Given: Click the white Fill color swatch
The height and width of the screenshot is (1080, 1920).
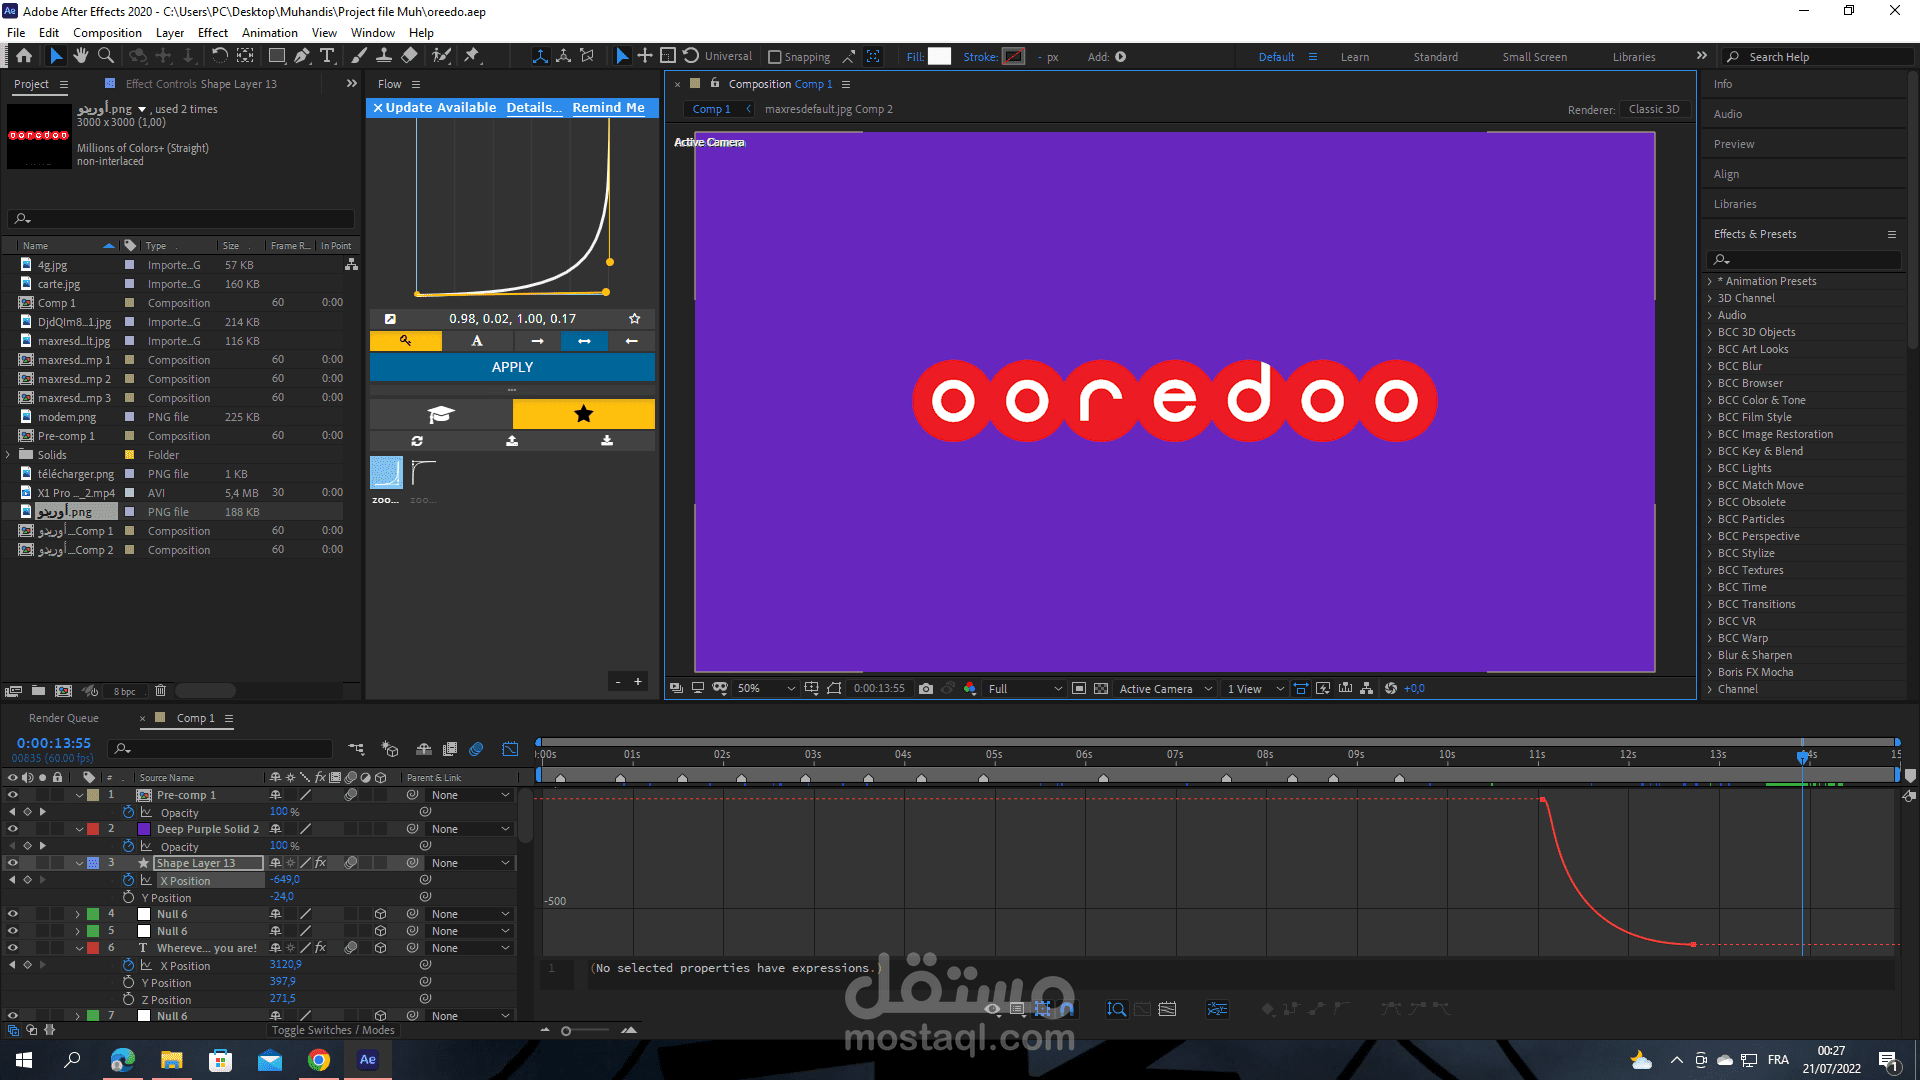Looking at the screenshot, I should point(939,57).
